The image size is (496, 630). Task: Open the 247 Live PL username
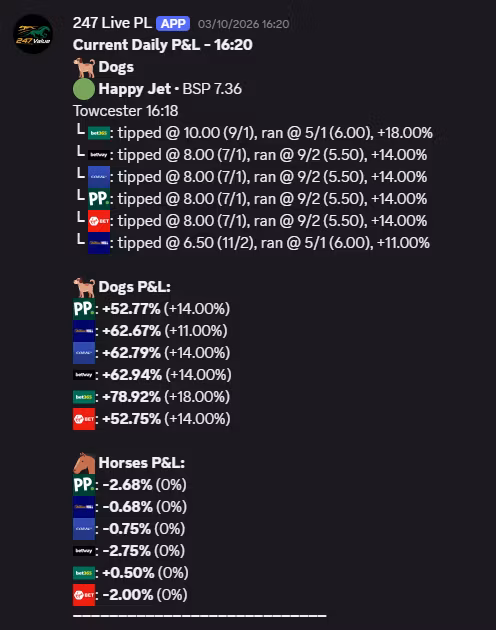112,23
